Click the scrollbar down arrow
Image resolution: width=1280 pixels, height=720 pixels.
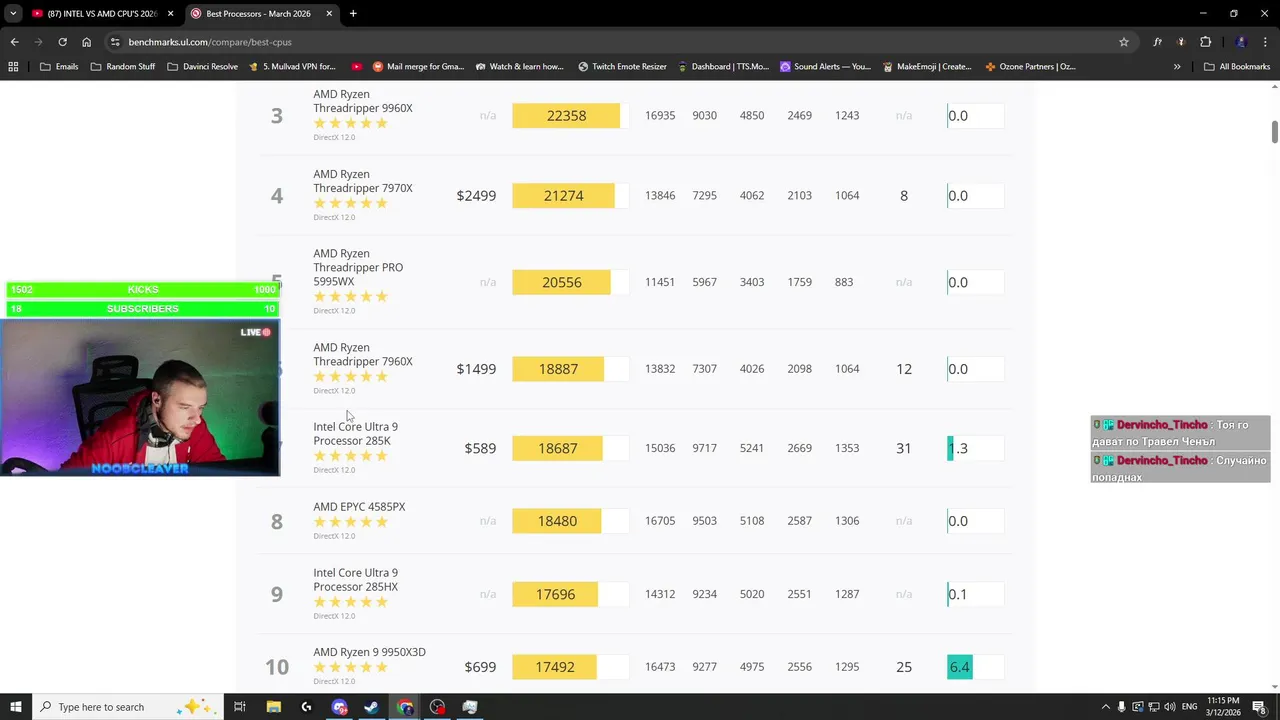click(1274, 687)
